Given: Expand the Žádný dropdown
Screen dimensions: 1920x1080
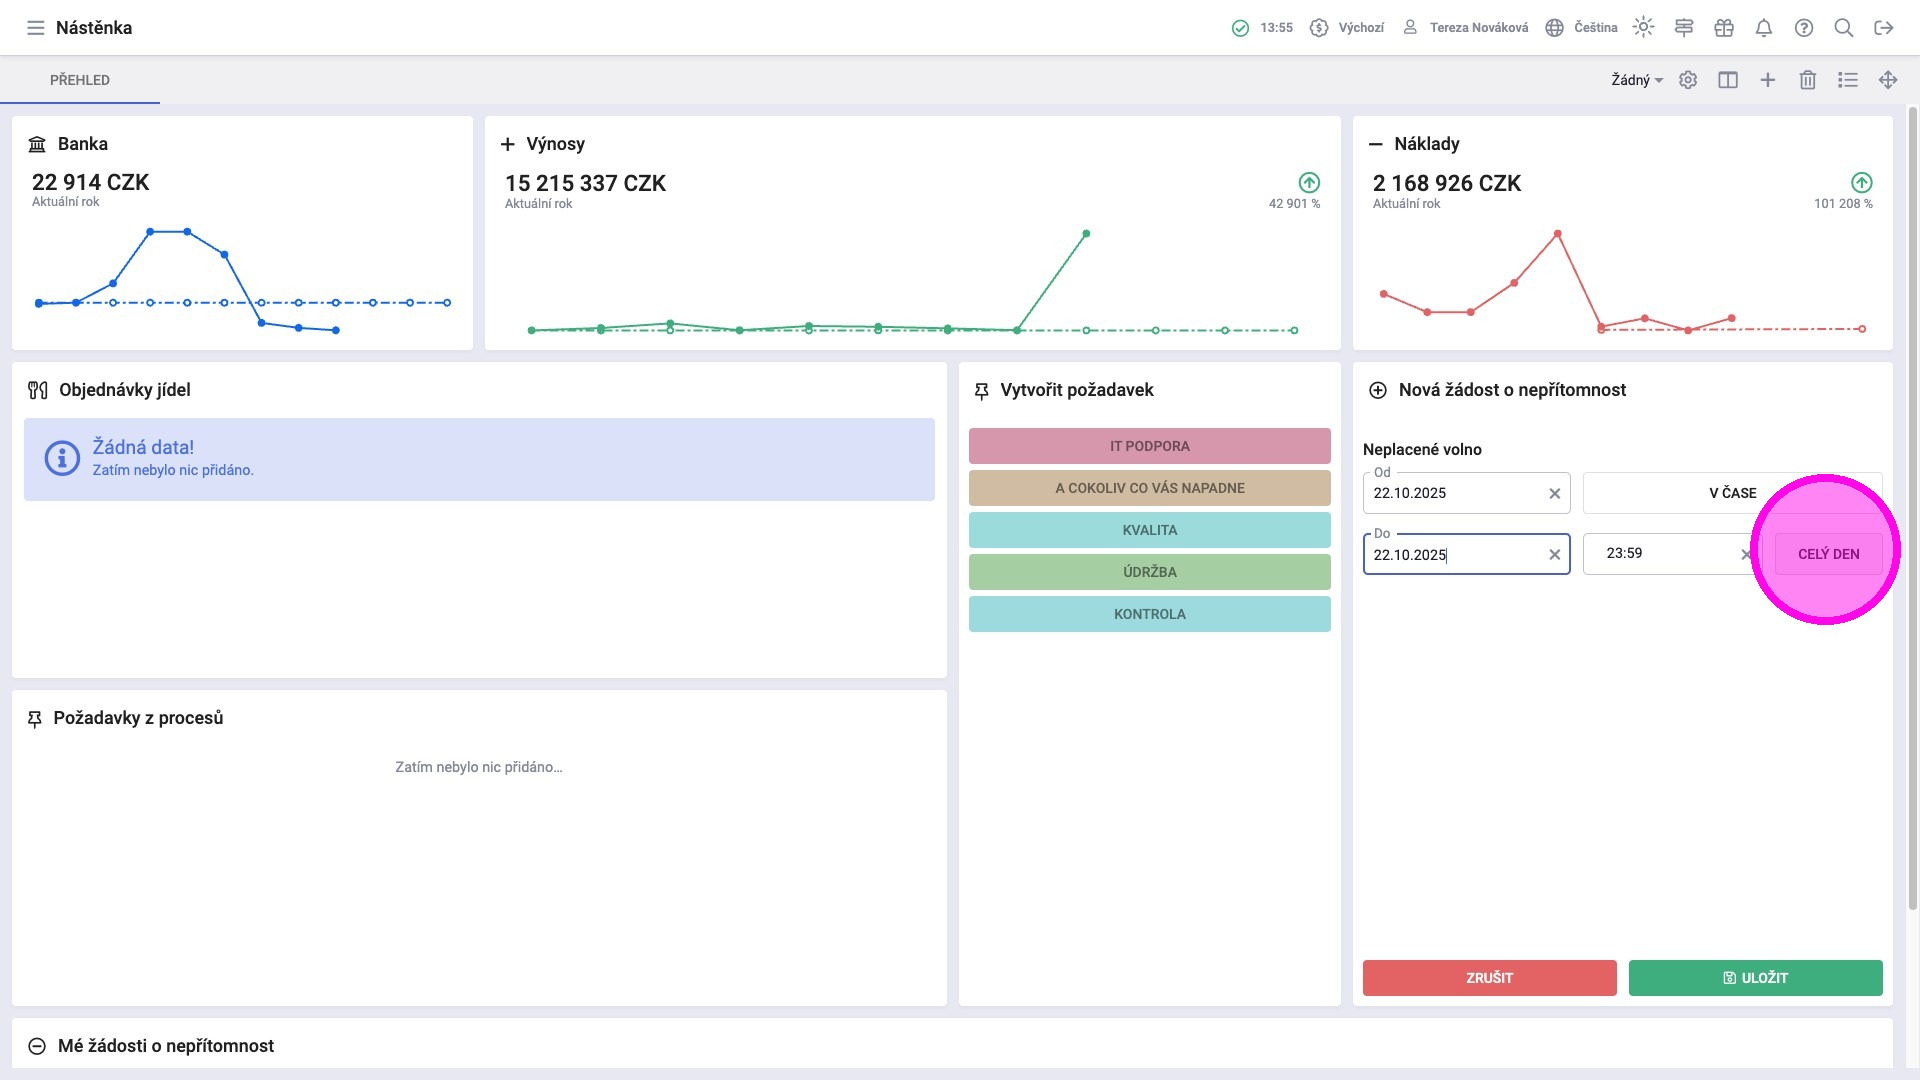Looking at the screenshot, I should [x=1636, y=80].
